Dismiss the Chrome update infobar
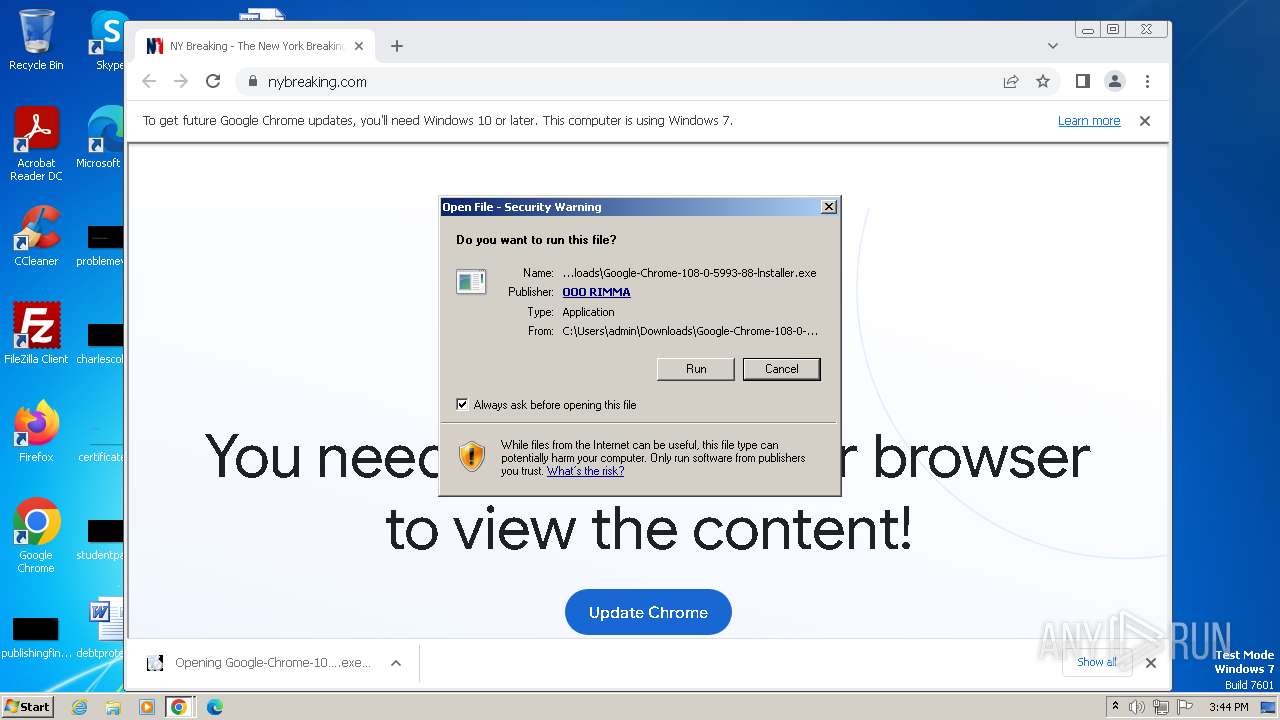1280x720 pixels. coord(1145,121)
